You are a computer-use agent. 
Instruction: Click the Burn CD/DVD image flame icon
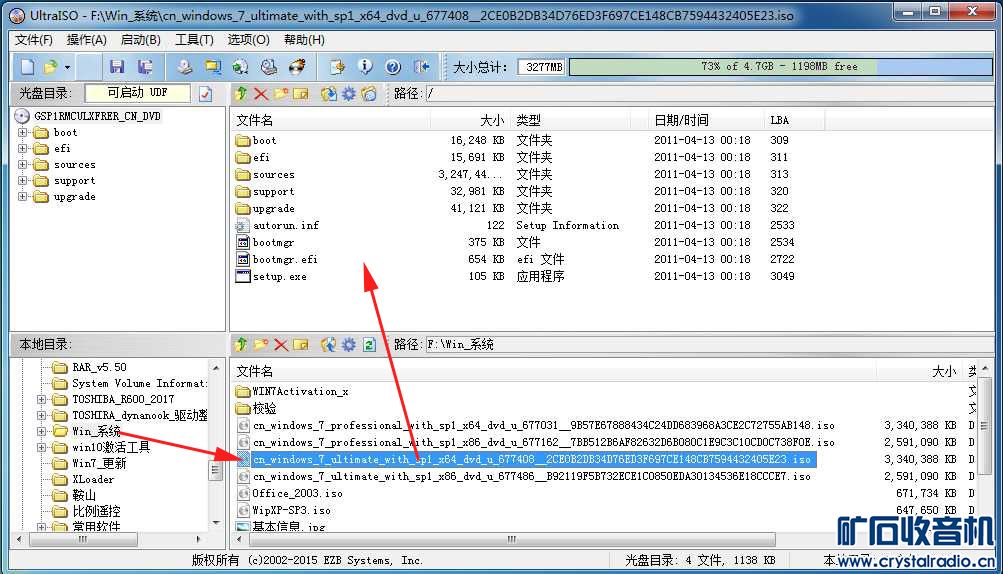coord(297,67)
